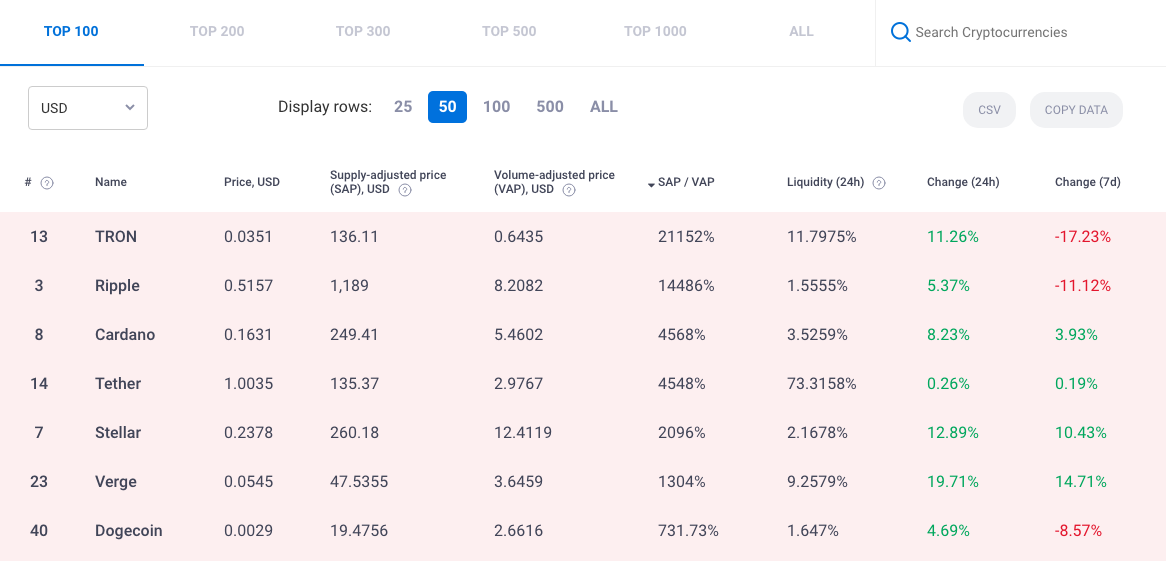Show help for Supply-adjusted price column
The height and width of the screenshot is (561, 1166).
(405, 190)
